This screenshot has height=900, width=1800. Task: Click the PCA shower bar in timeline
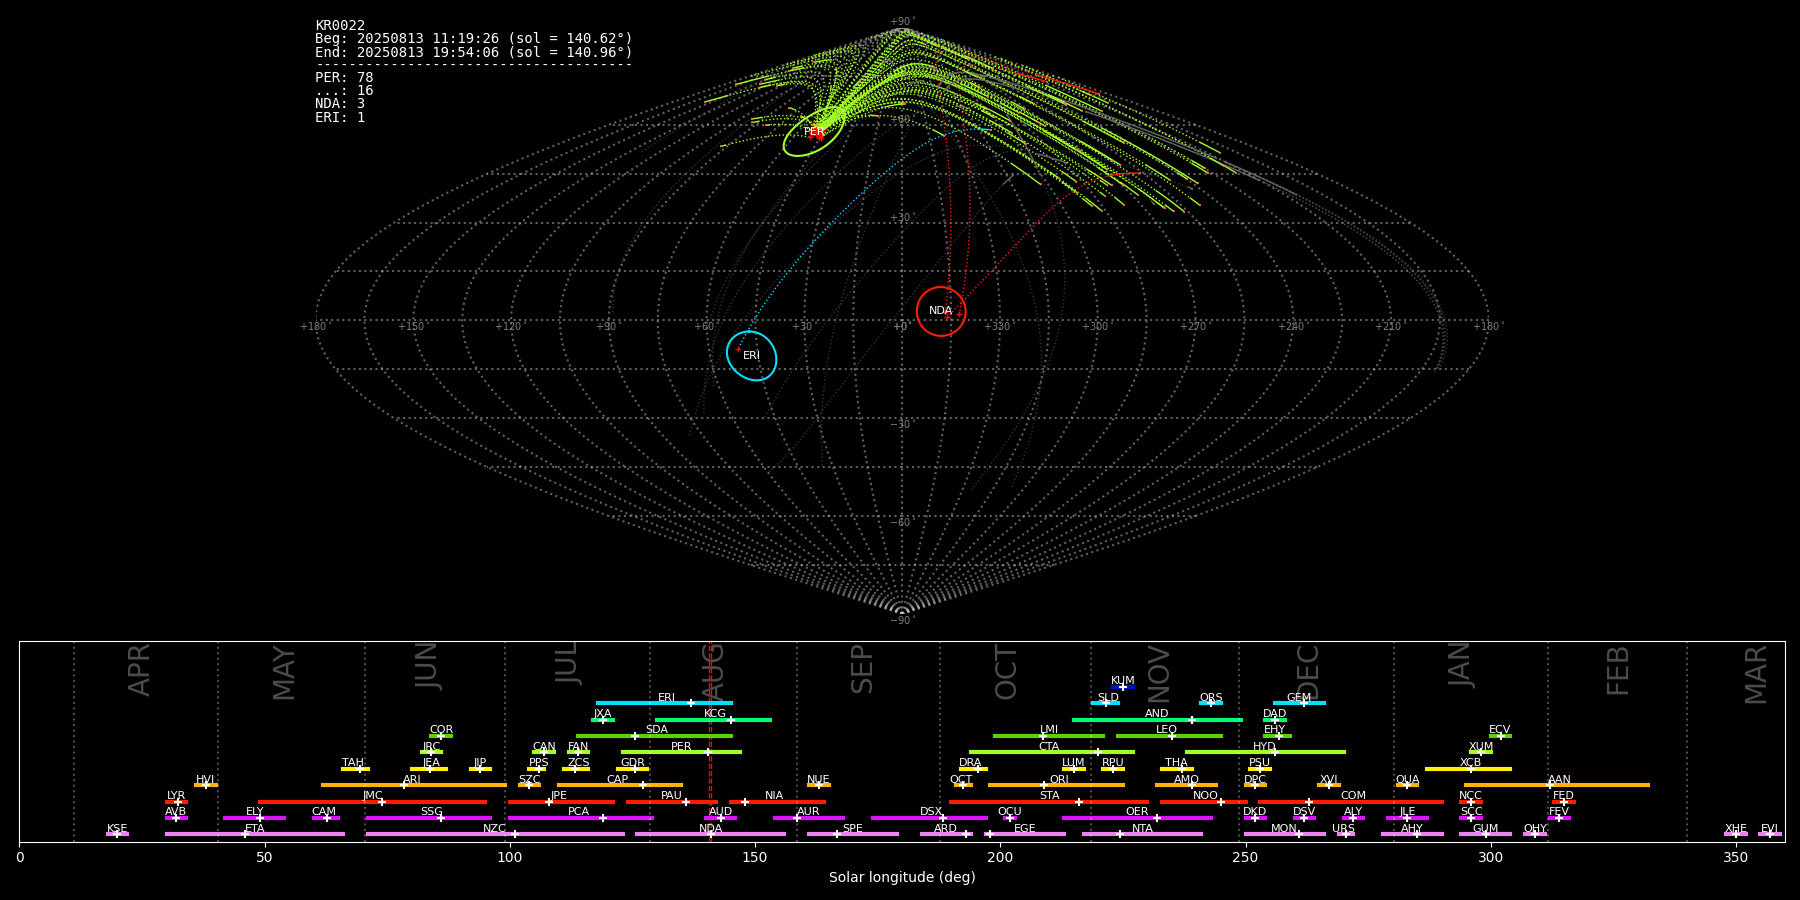(x=580, y=818)
